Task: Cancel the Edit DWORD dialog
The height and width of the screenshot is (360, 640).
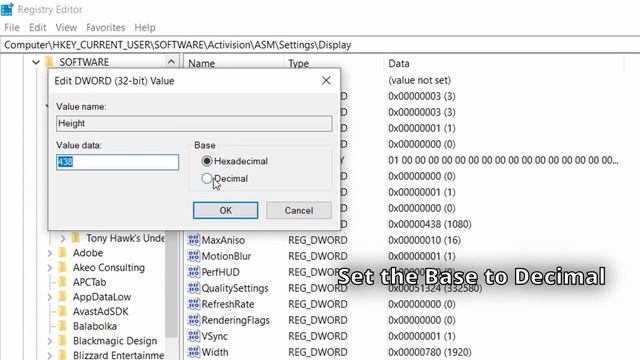Action: pos(299,210)
